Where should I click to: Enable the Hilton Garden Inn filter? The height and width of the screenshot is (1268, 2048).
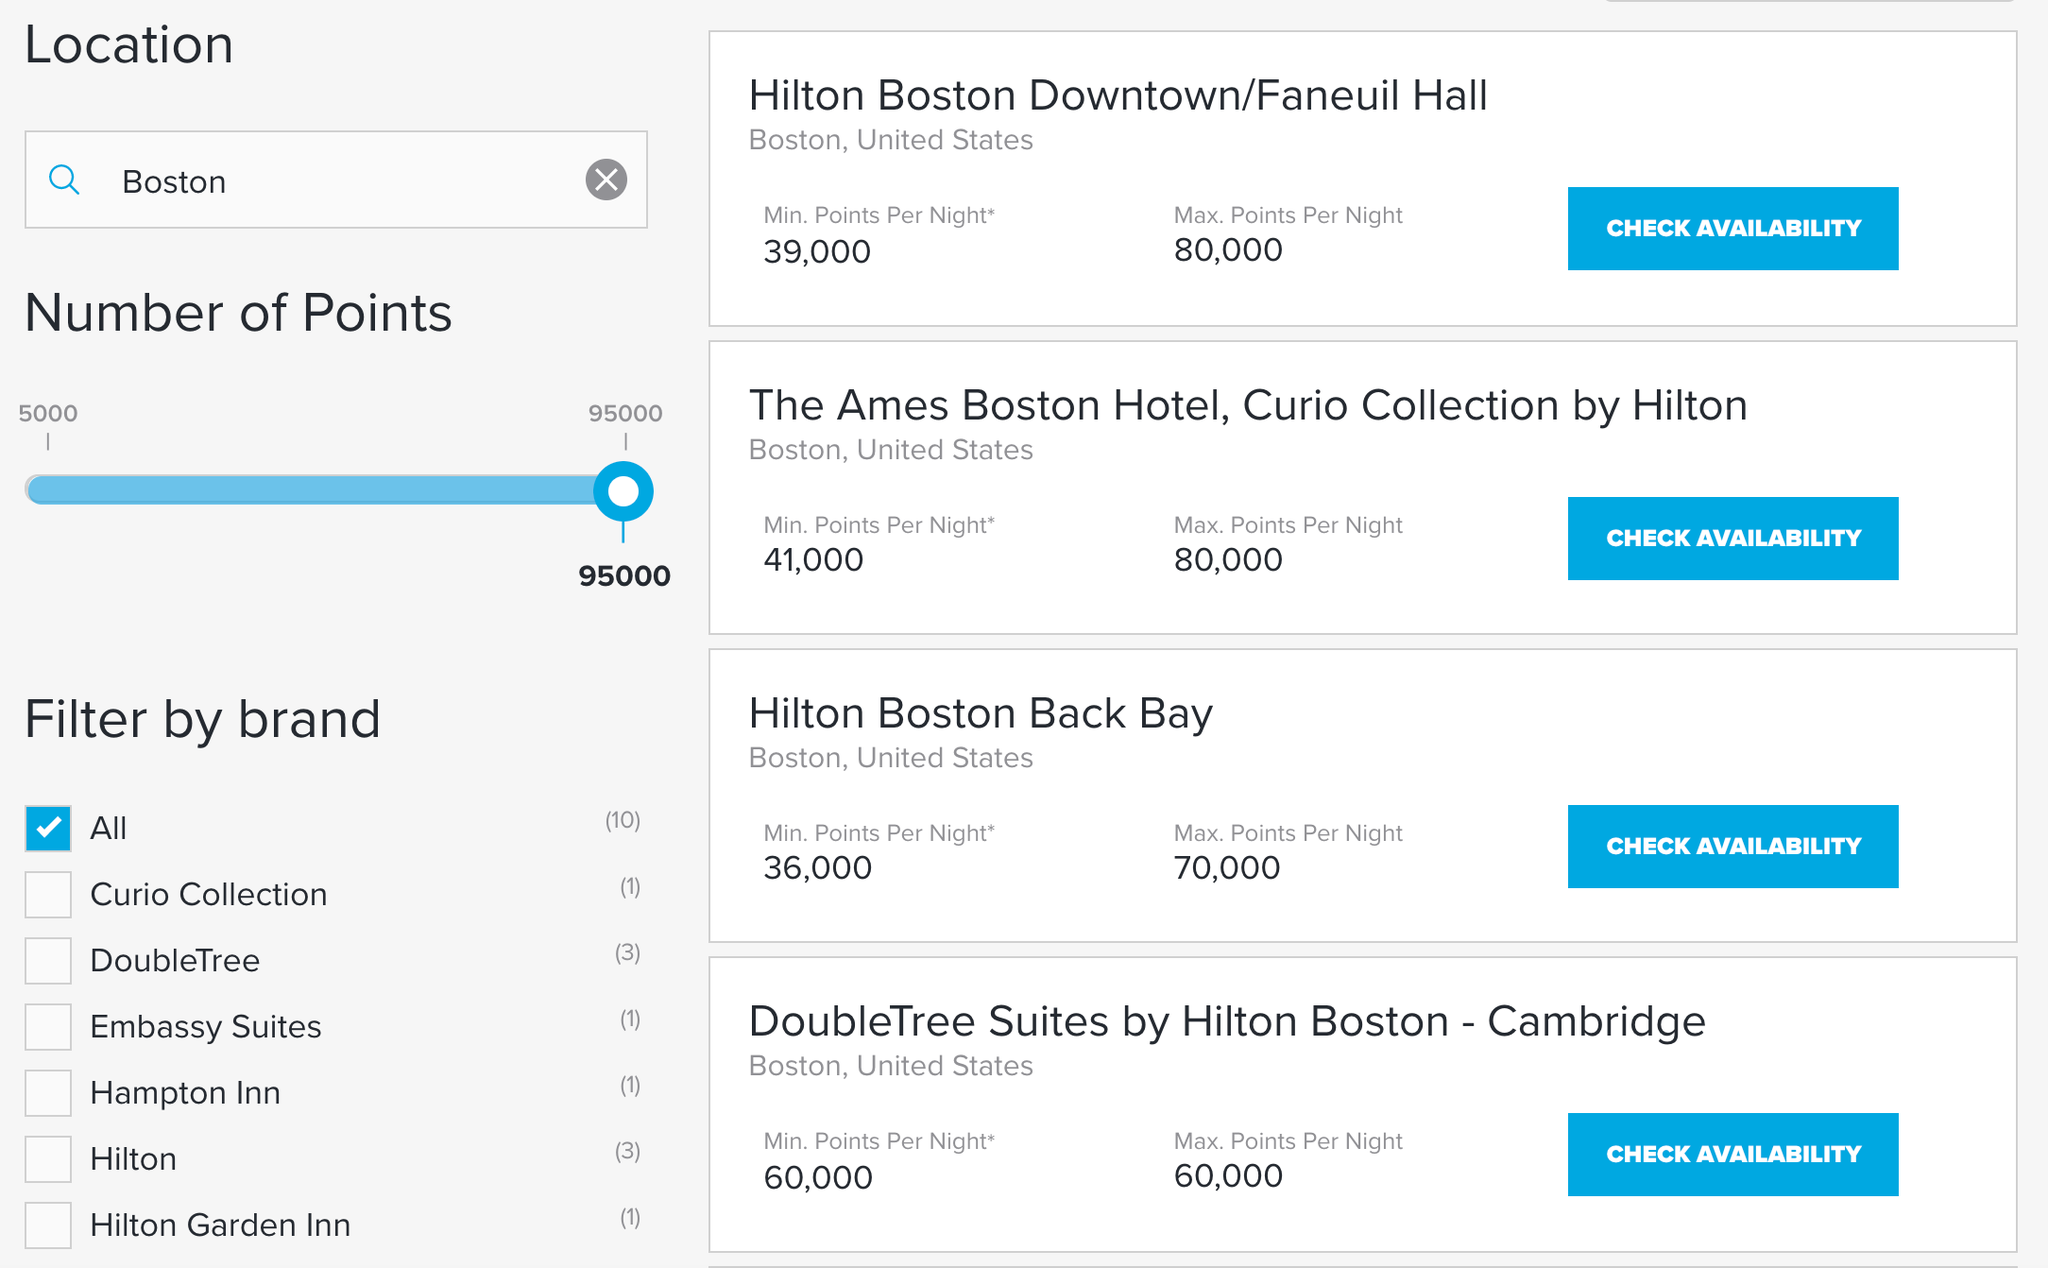(x=47, y=1224)
